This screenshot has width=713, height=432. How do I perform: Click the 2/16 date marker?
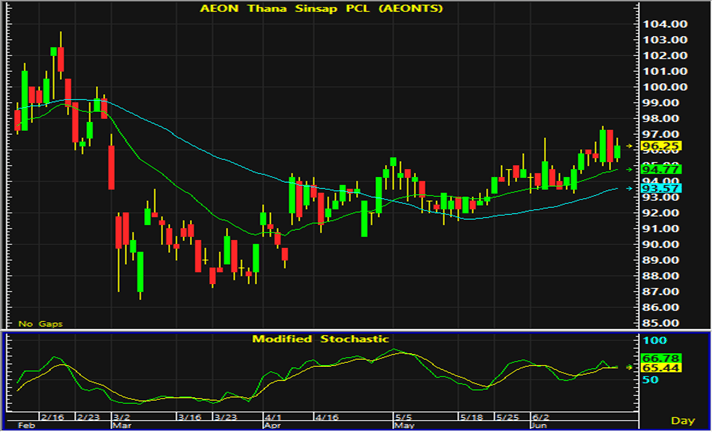[x=52, y=417]
